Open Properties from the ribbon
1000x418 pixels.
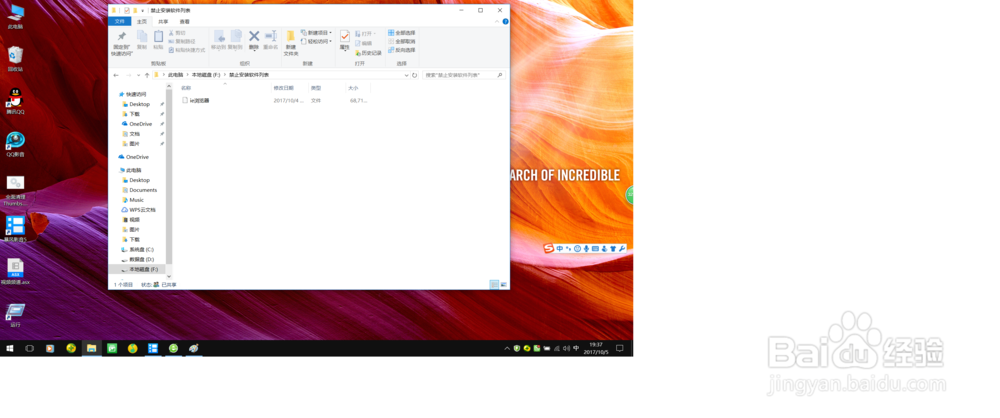click(344, 40)
